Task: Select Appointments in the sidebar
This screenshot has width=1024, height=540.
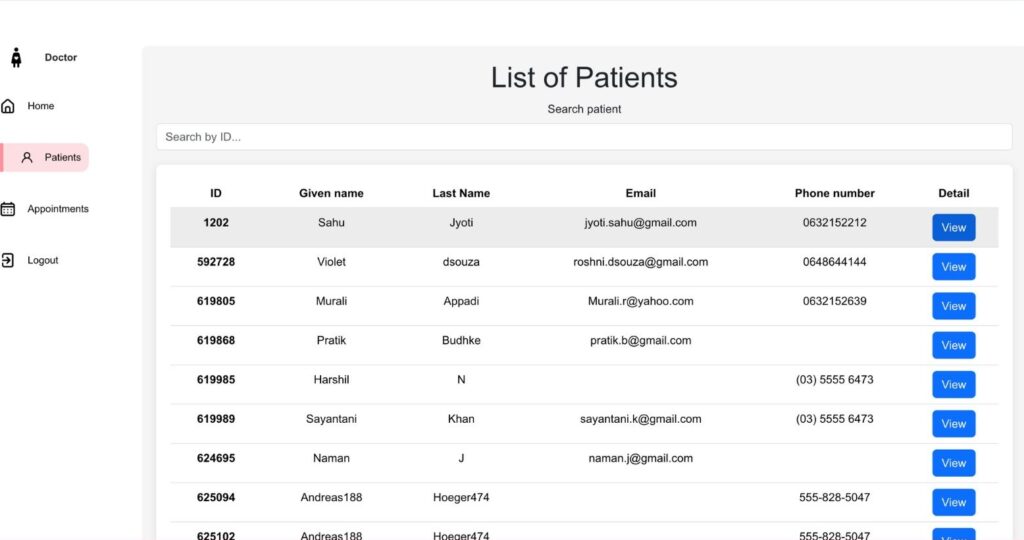Action: 58,209
